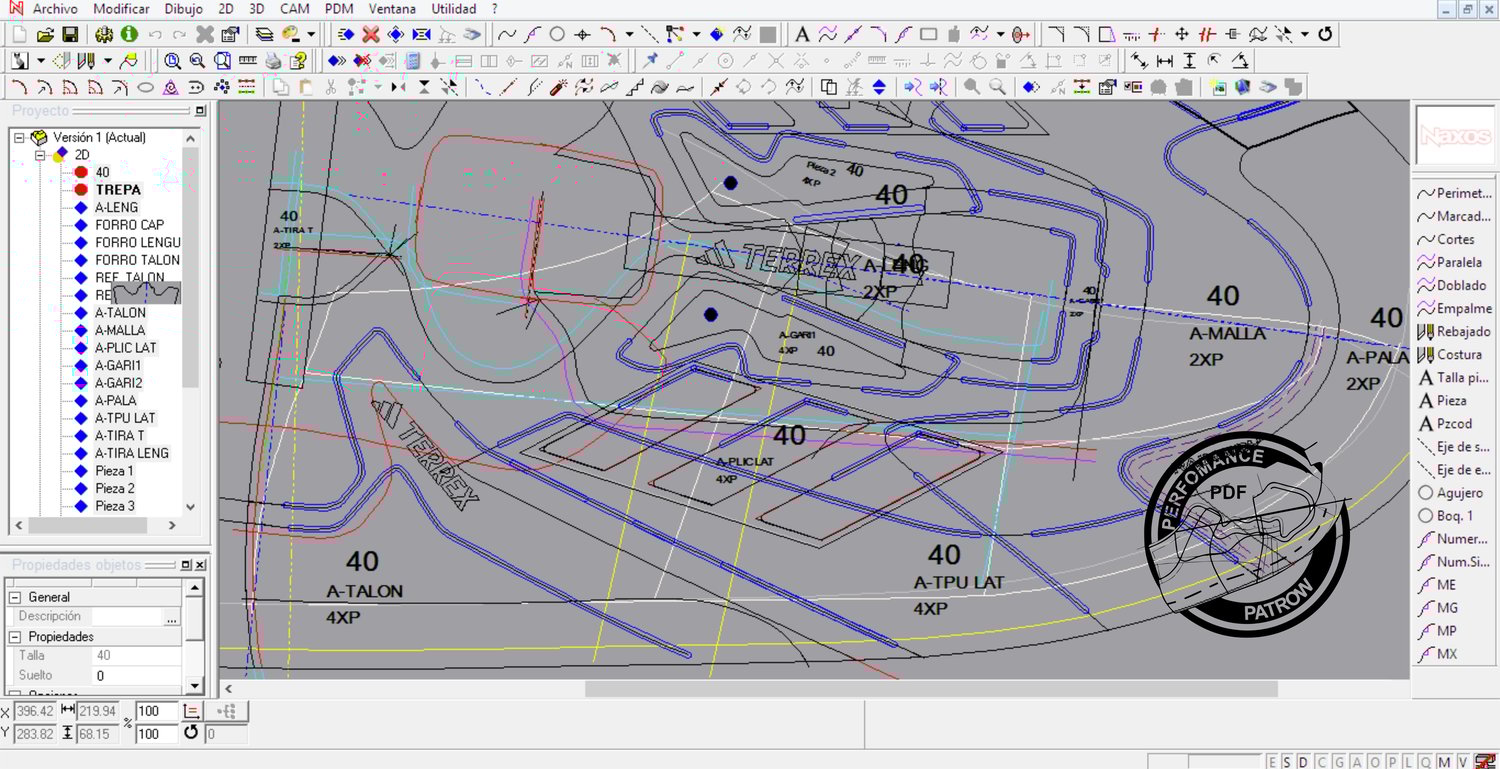Click the Descripción ellipsis button

(171, 617)
